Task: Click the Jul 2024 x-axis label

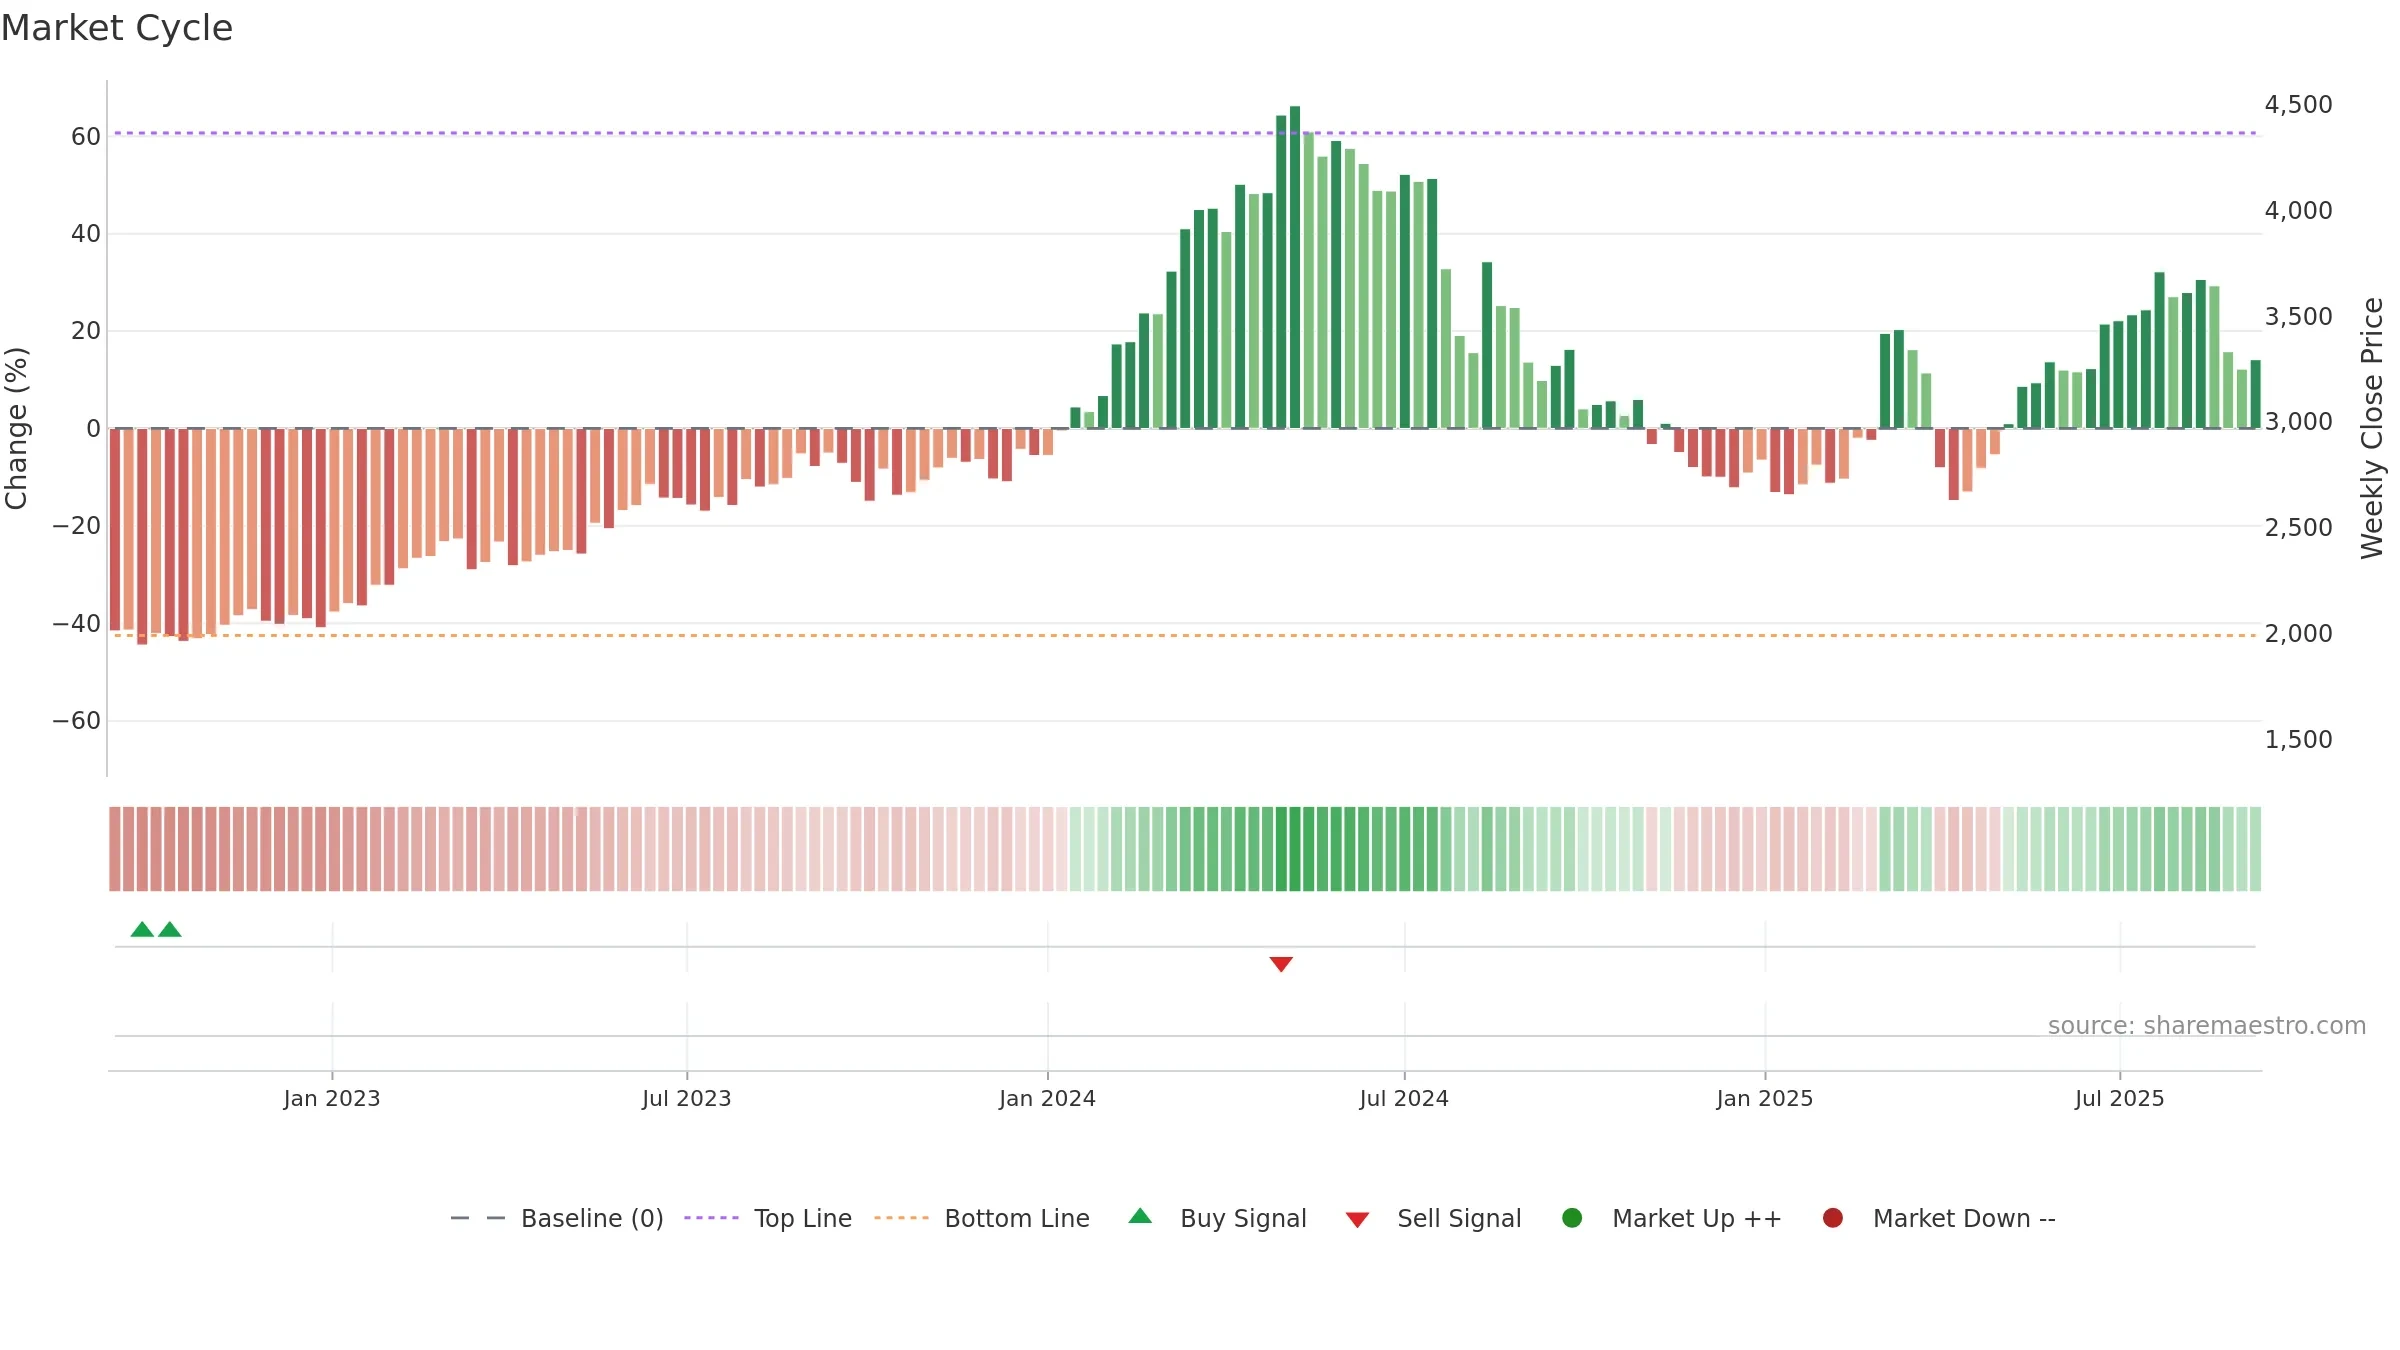Action: [1404, 1098]
